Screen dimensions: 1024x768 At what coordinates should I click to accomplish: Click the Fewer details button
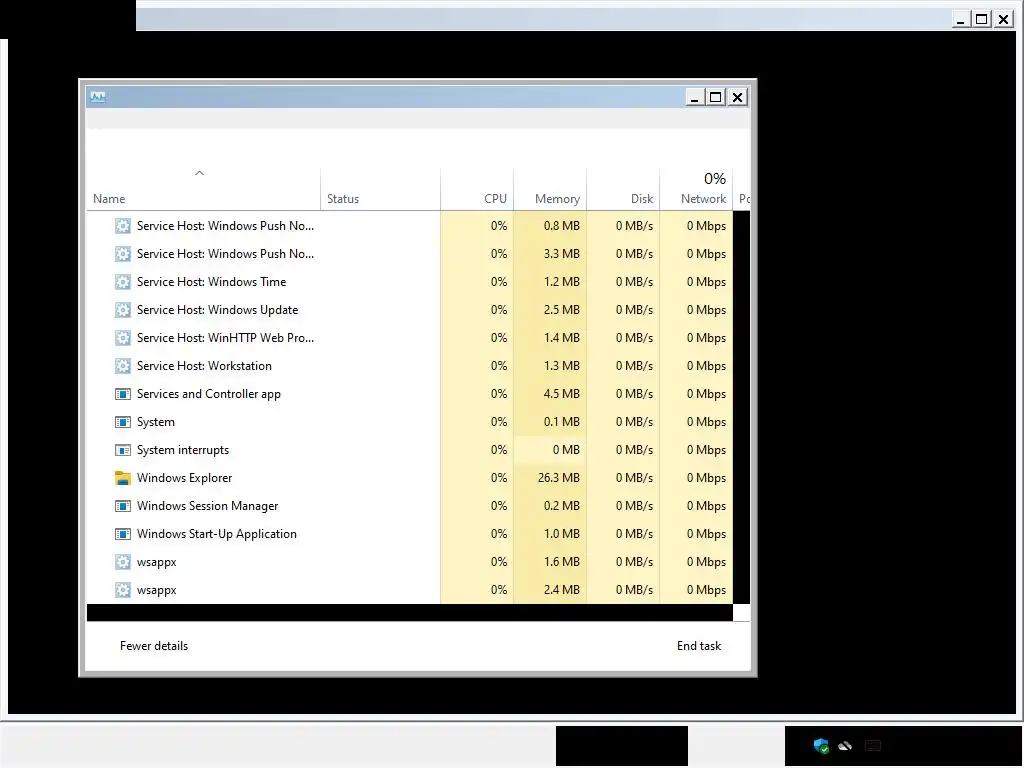(154, 646)
